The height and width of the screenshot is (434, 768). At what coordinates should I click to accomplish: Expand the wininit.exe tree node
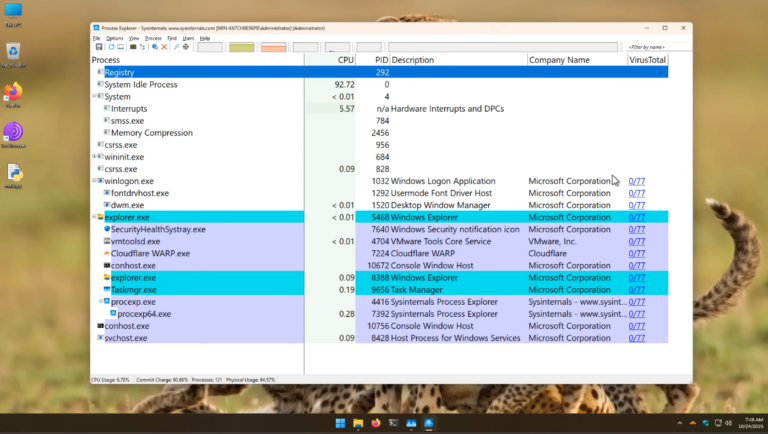coord(94,156)
